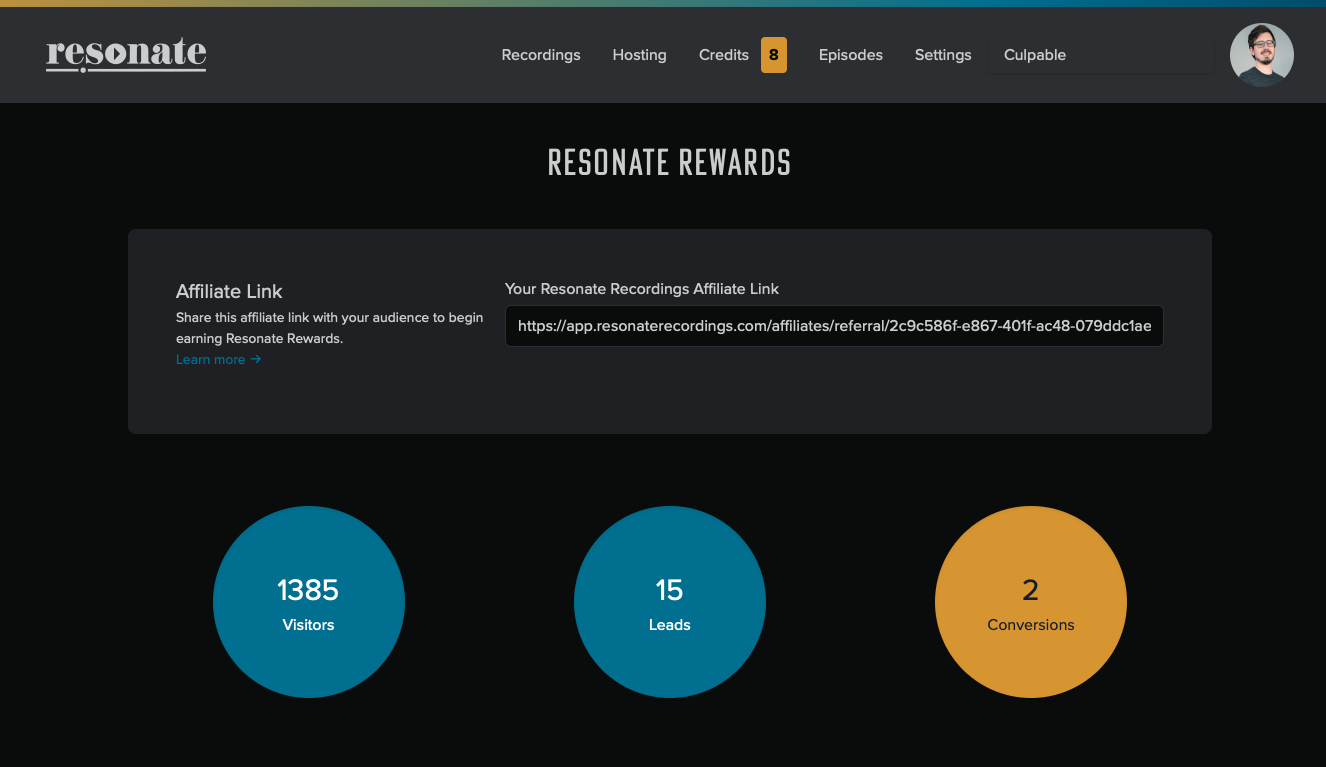
Task: Click the Affiliate Link section title
Action: (229, 291)
